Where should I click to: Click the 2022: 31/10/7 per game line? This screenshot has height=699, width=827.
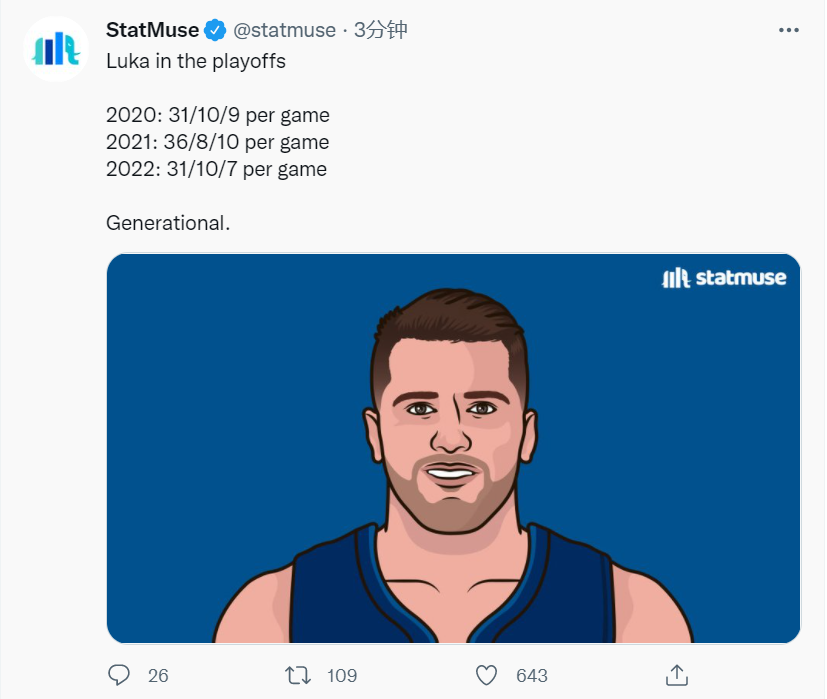(216, 169)
